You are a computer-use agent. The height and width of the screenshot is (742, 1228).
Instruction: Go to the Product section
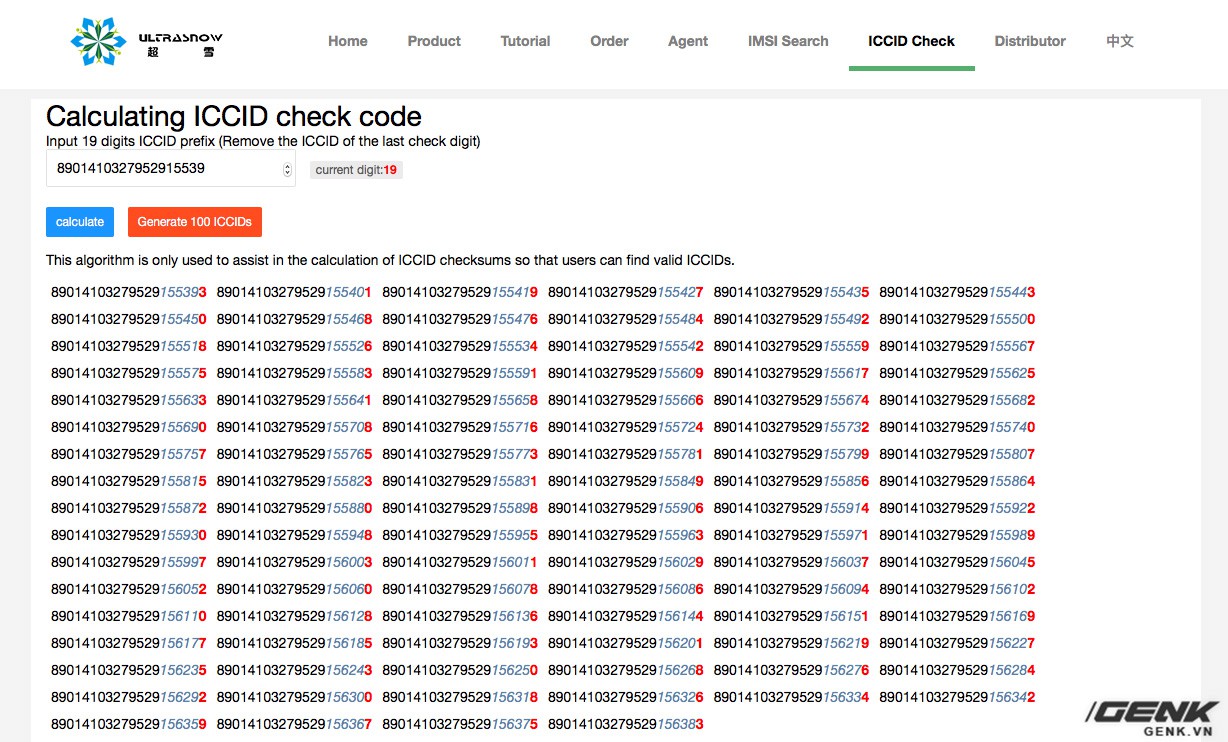tap(434, 41)
